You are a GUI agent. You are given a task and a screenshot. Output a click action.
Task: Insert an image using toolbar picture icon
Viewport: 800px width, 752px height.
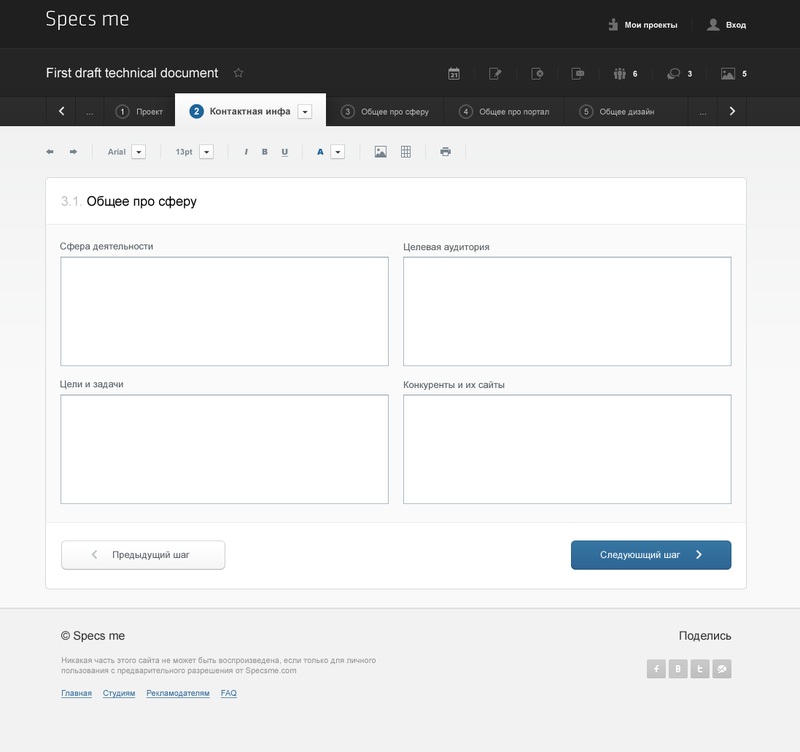[381, 152]
